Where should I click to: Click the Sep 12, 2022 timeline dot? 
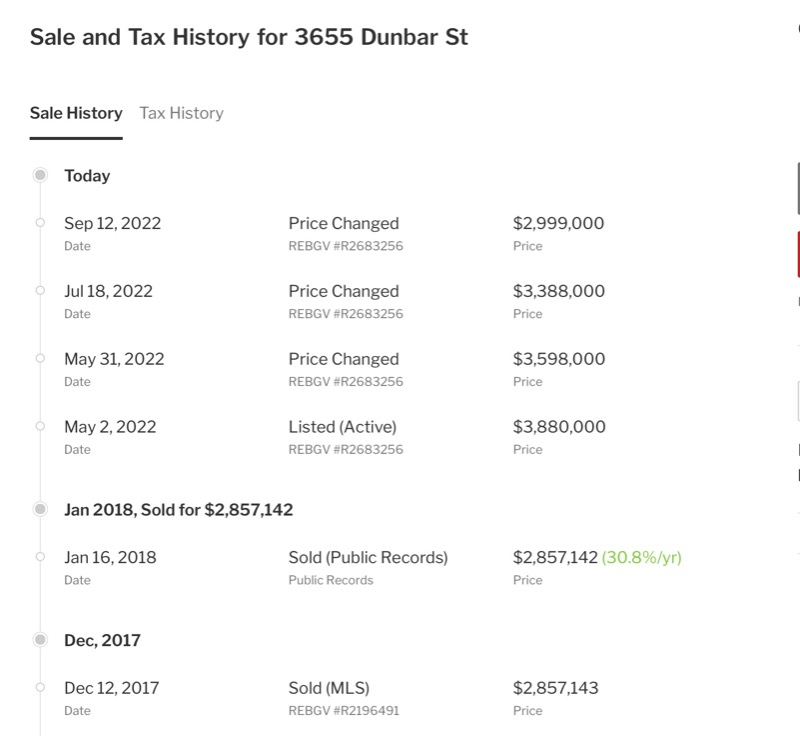(40, 223)
